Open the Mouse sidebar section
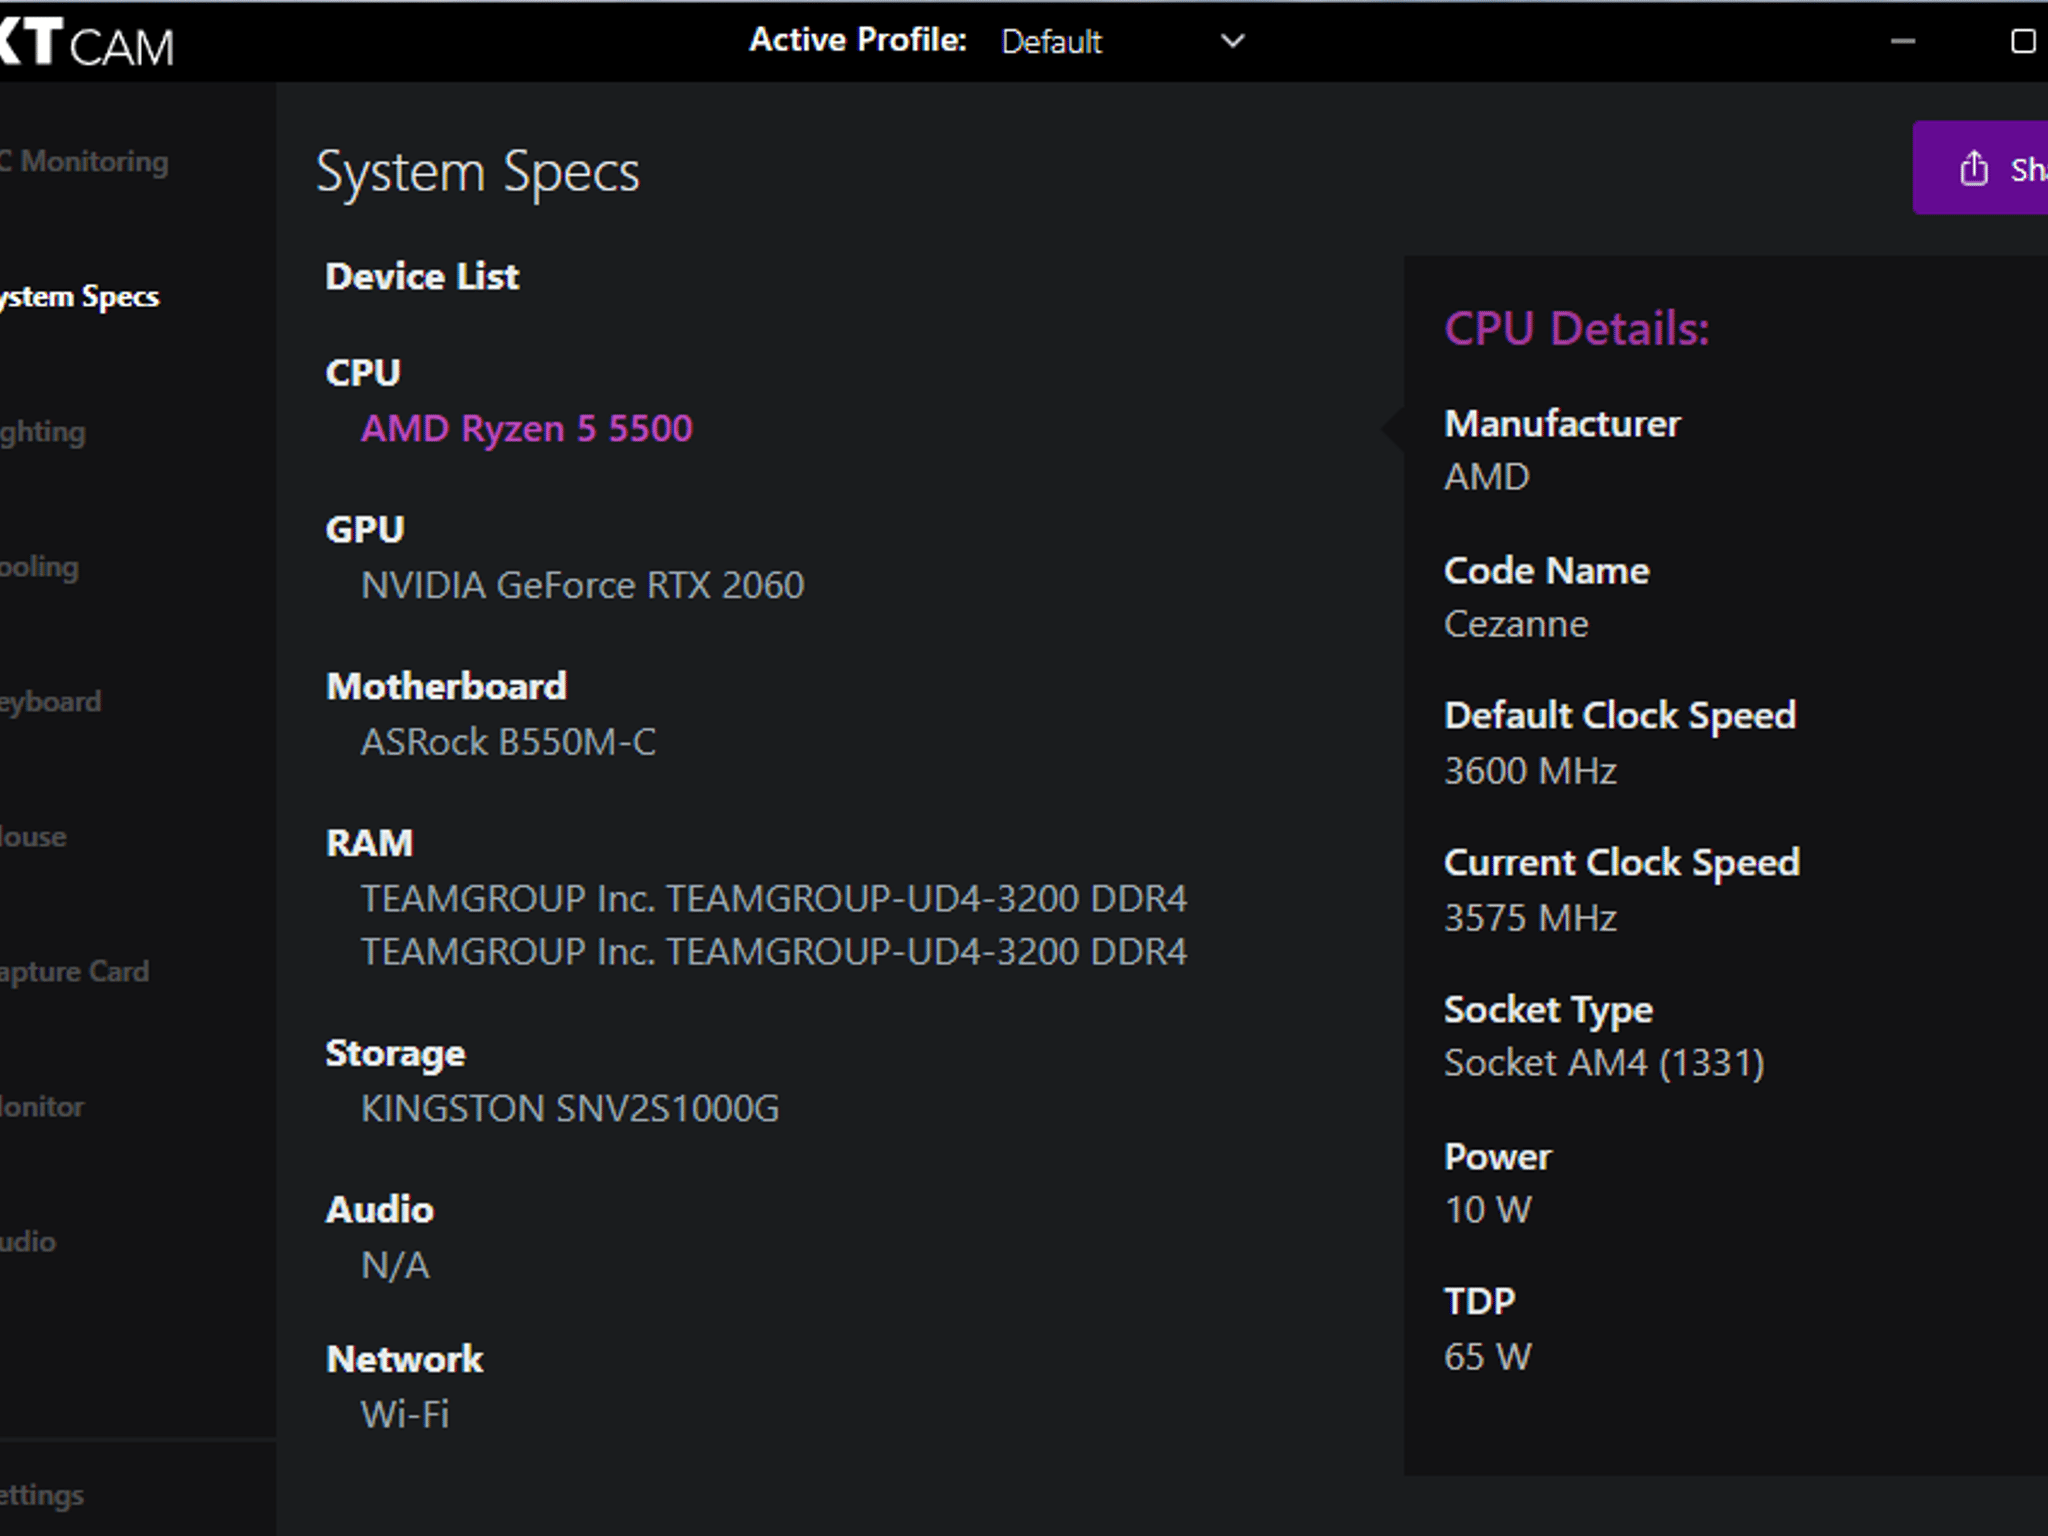 coord(33,836)
